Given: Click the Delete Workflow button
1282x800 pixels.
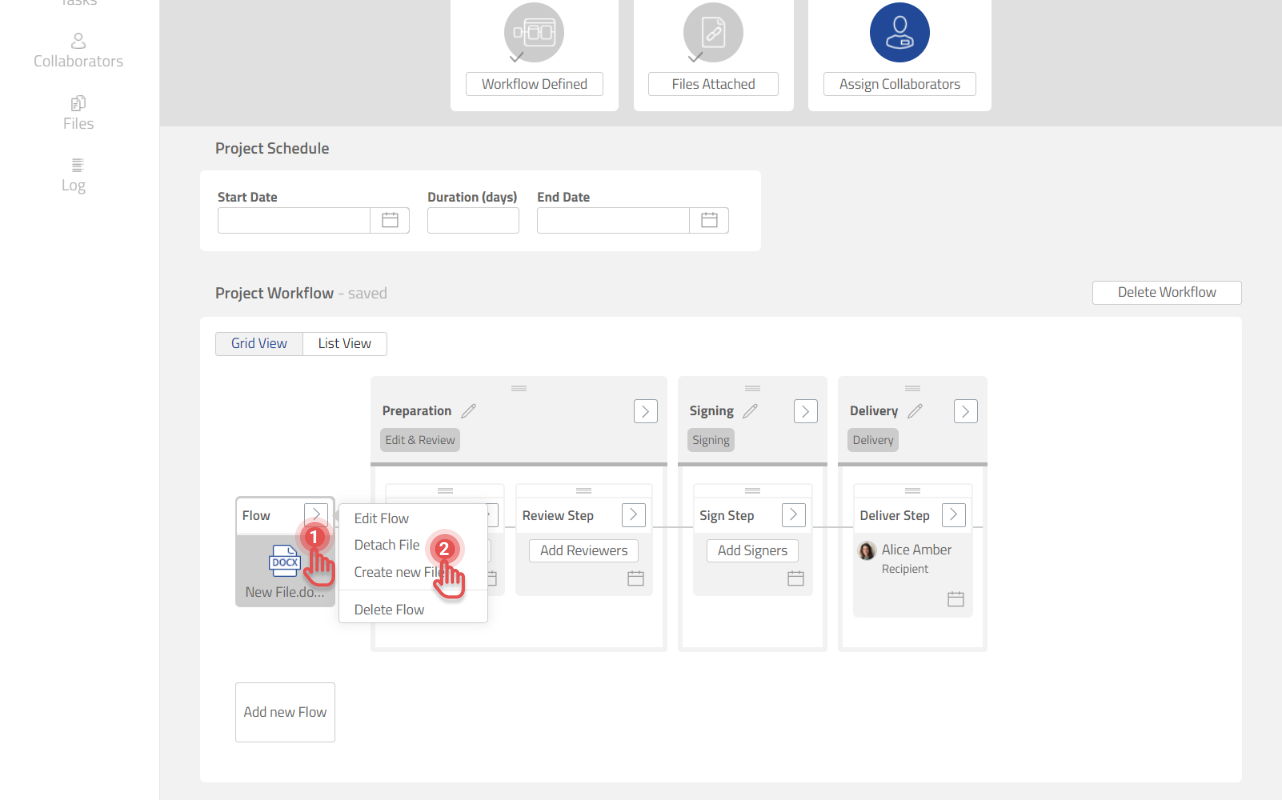Looking at the screenshot, I should tap(1166, 292).
